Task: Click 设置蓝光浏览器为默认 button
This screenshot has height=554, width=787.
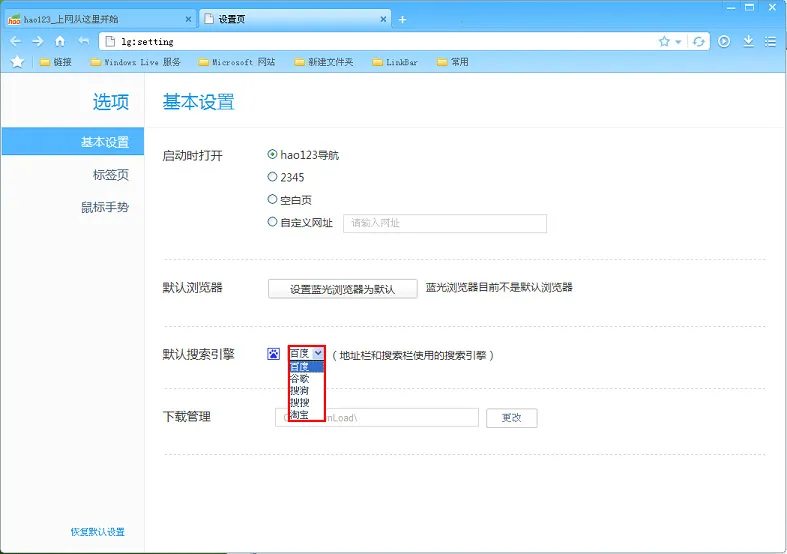Action: 343,289
